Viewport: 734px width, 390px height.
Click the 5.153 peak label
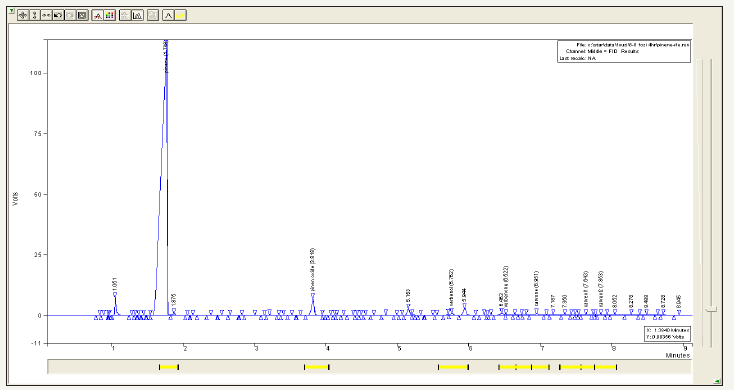[408, 296]
